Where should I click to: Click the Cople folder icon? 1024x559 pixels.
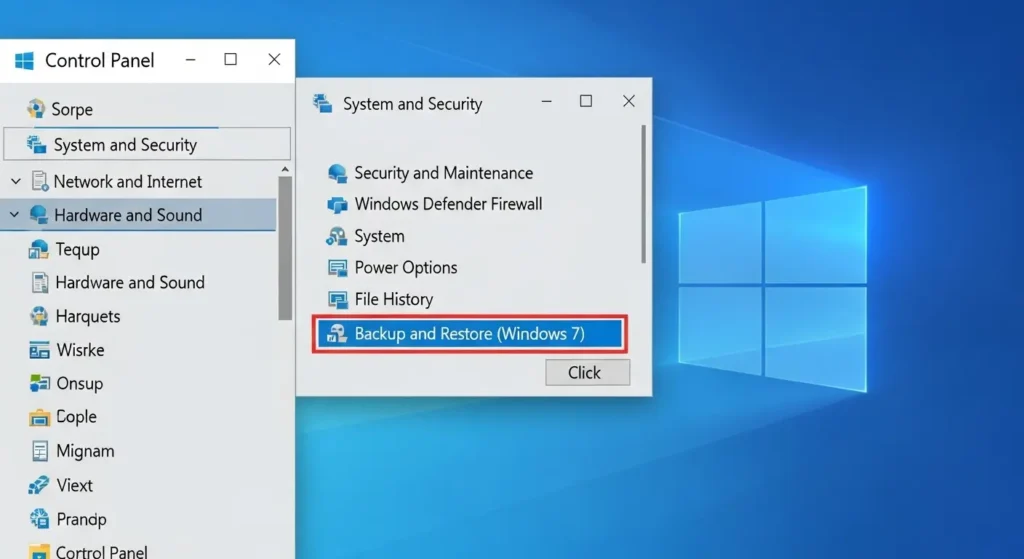[x=39, y=417]
